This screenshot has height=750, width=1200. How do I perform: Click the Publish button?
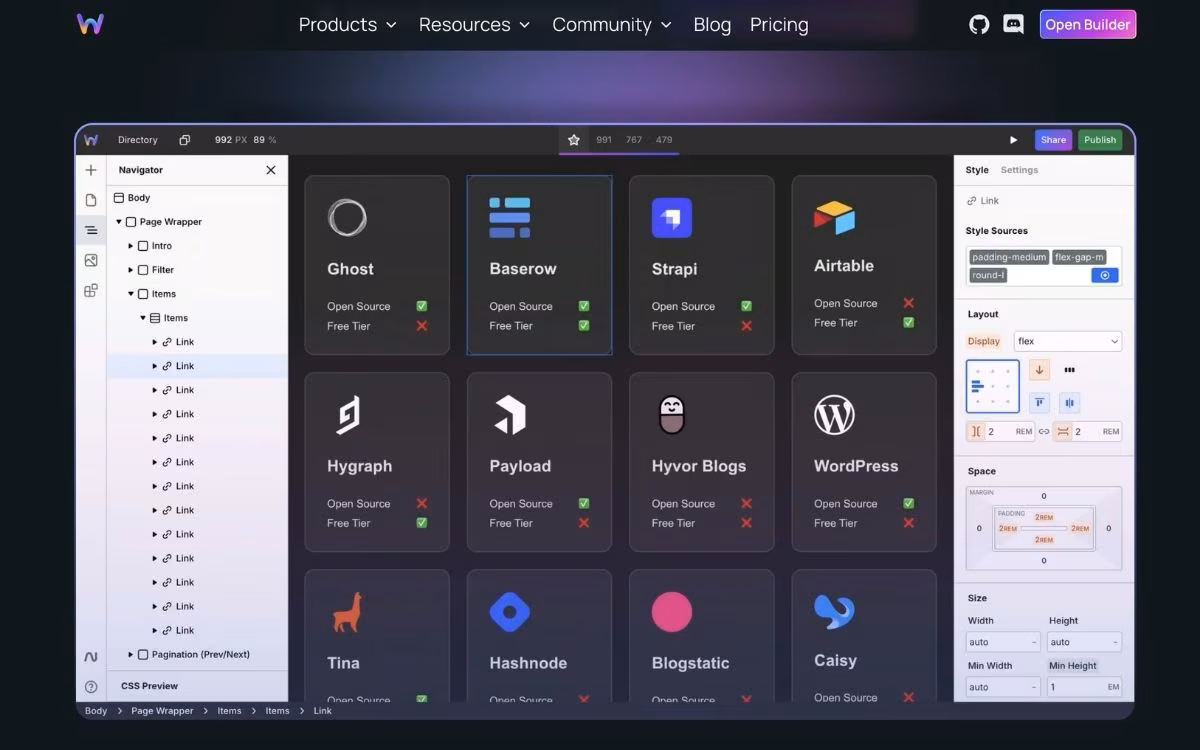tap(1100, 140)
